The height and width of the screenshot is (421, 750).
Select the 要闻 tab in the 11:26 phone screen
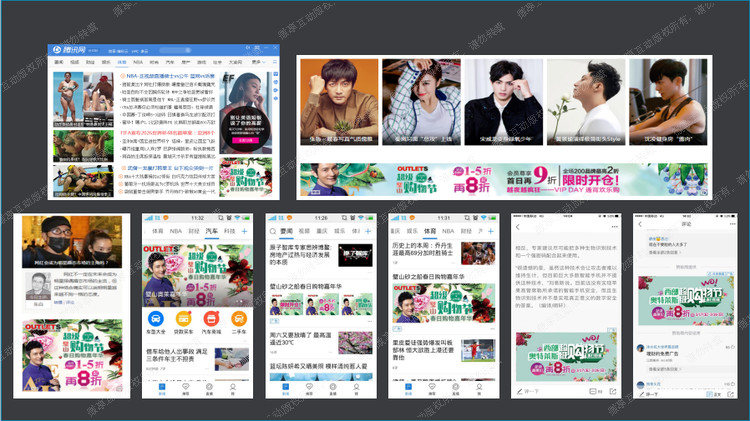(x=286, y=231)
